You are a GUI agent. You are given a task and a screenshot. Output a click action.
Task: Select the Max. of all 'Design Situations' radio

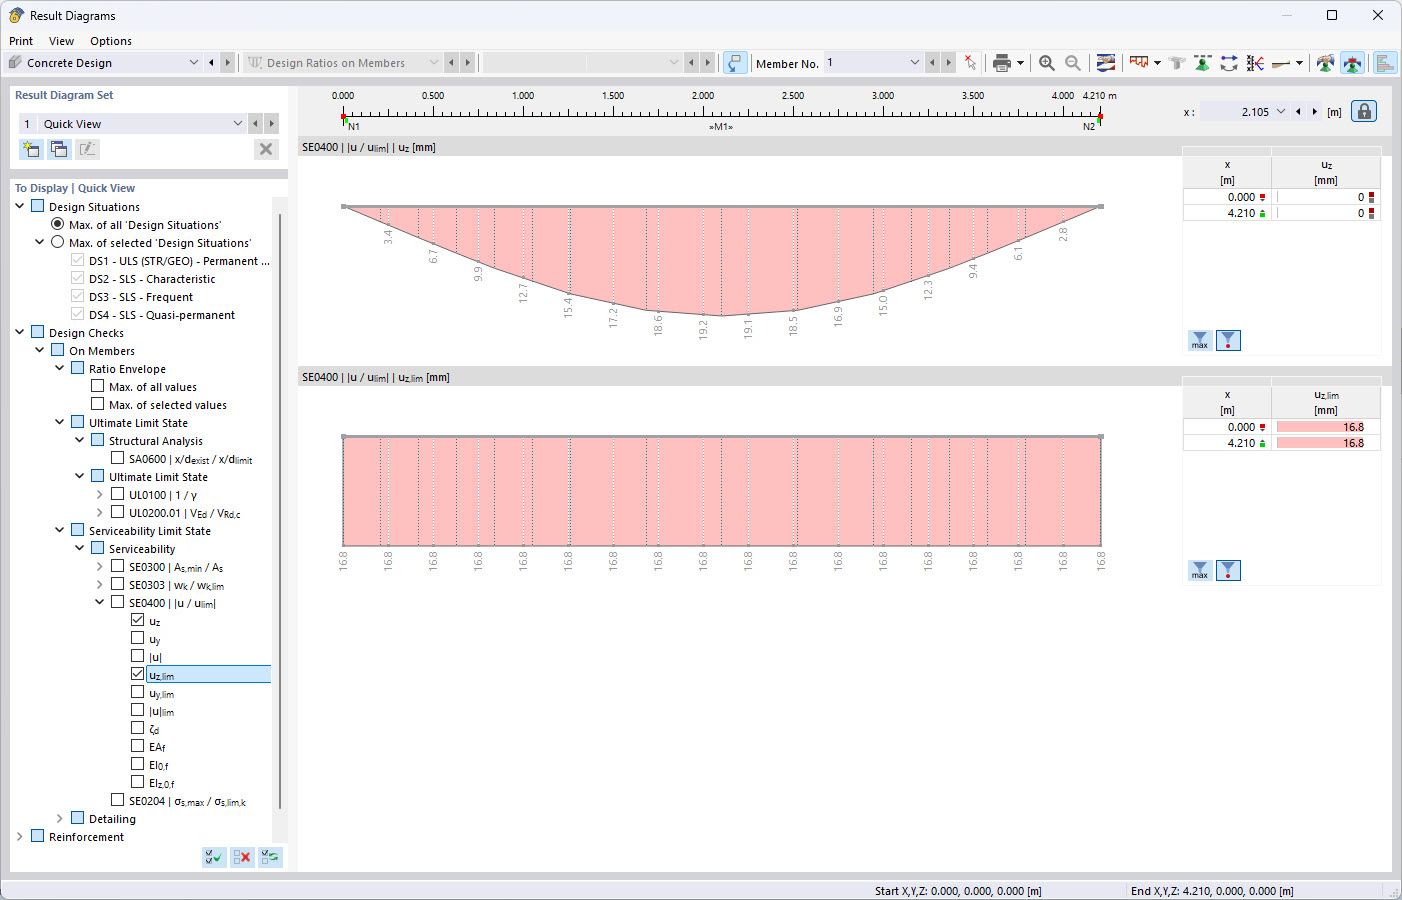pyautogui.click(x=58, y=224)
